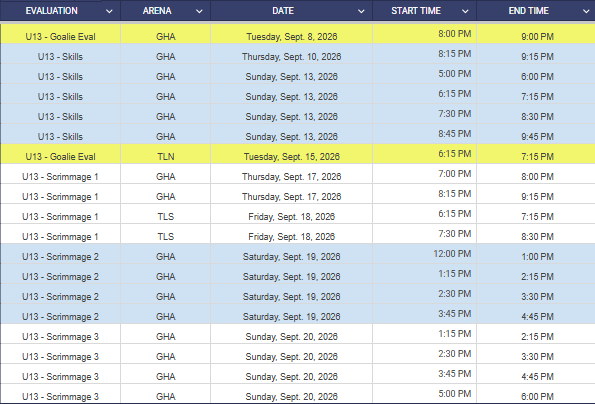The width and height of the screenshot is (595, 404).
Task: Click the U13 - Scrimmage 3 cell at 1:15 PM
Action: coord(60,334)
